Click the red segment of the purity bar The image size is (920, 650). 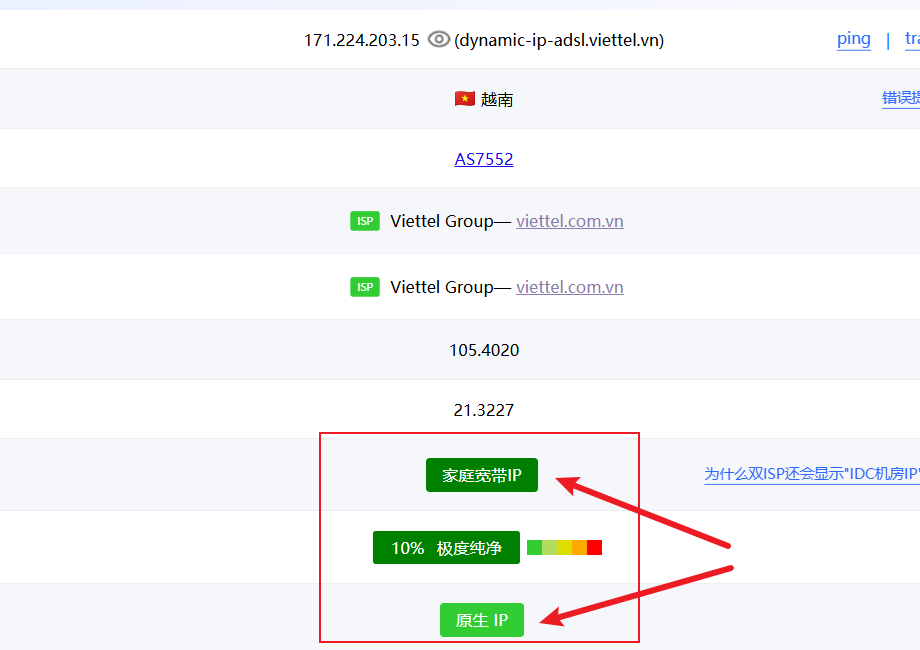pyautogui.click(x=594, y=548)
